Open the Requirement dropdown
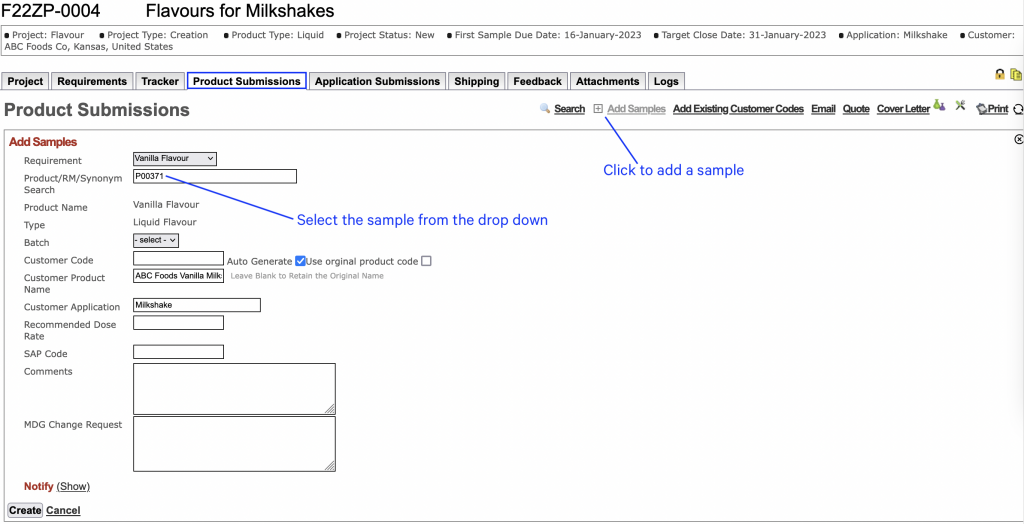This screenshot has height=524, width=1024. (175, 158)
